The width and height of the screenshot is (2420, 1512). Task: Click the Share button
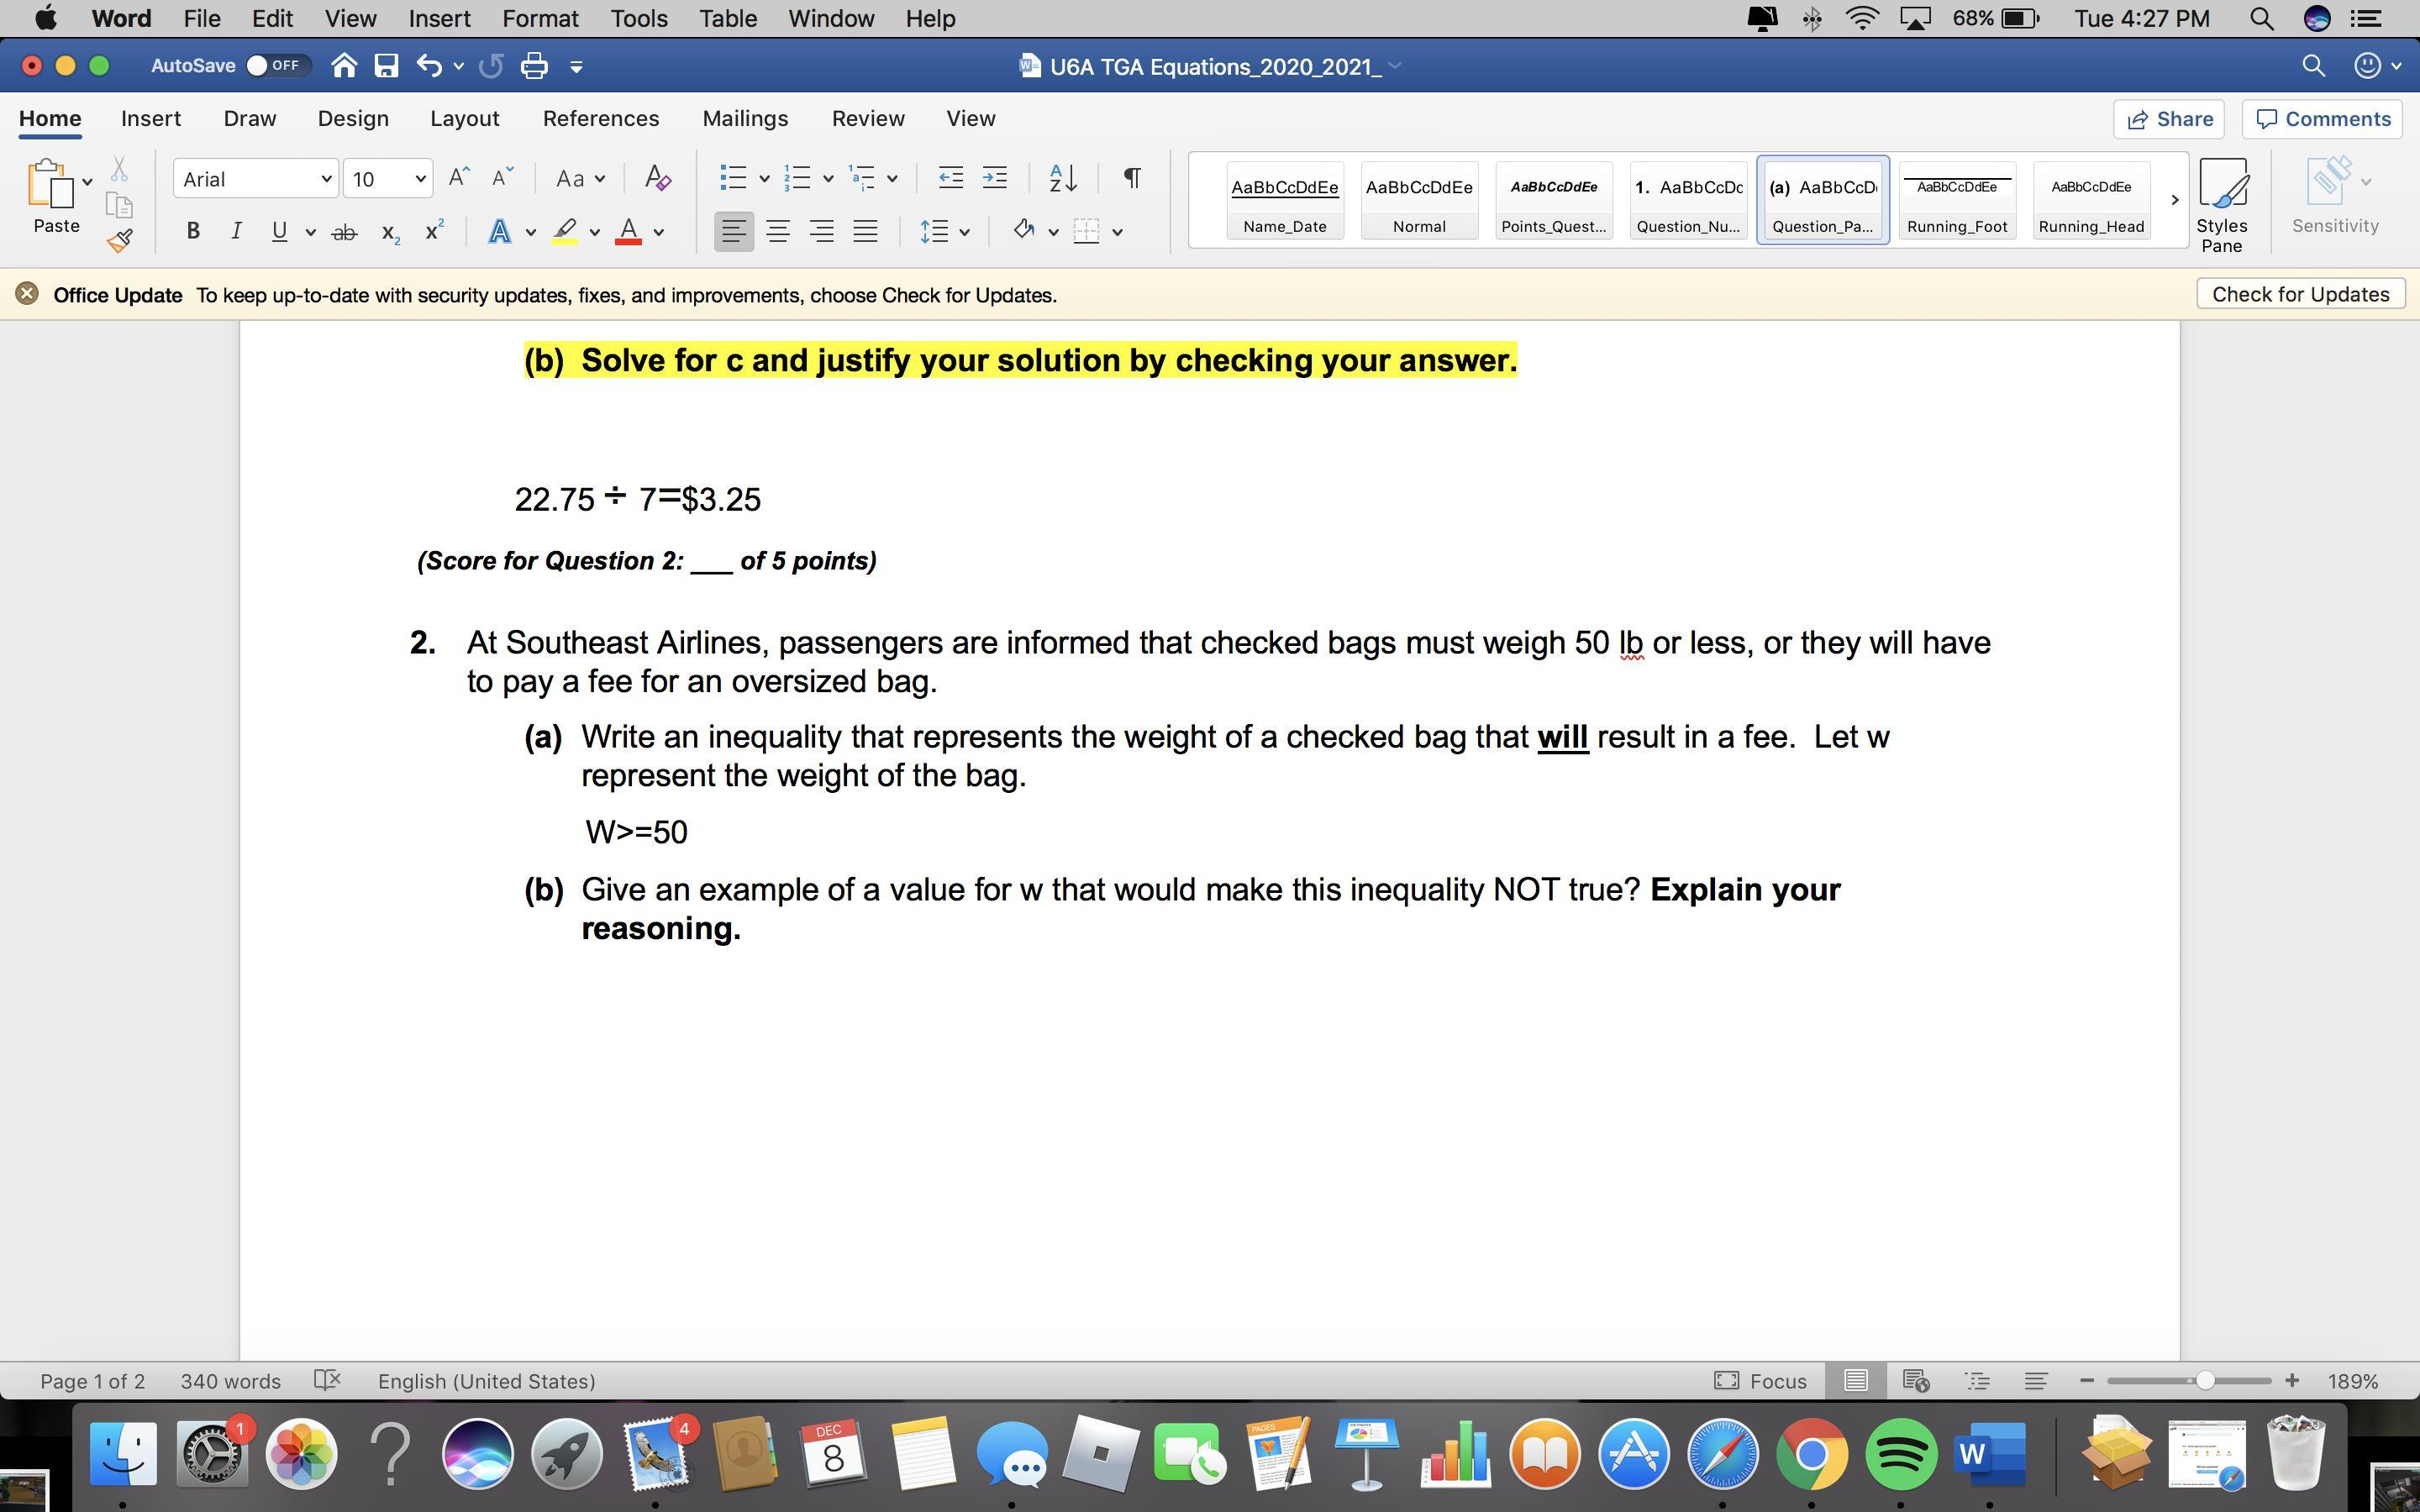pyautogui.click(x=2168, y=119)
